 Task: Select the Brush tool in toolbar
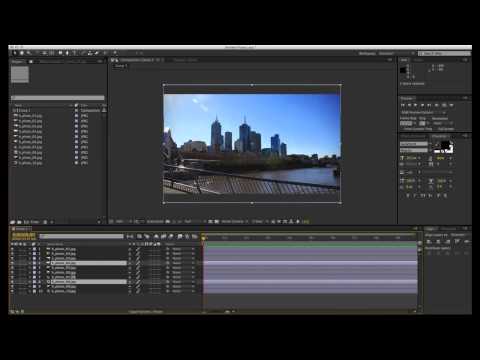click(83, 53)
